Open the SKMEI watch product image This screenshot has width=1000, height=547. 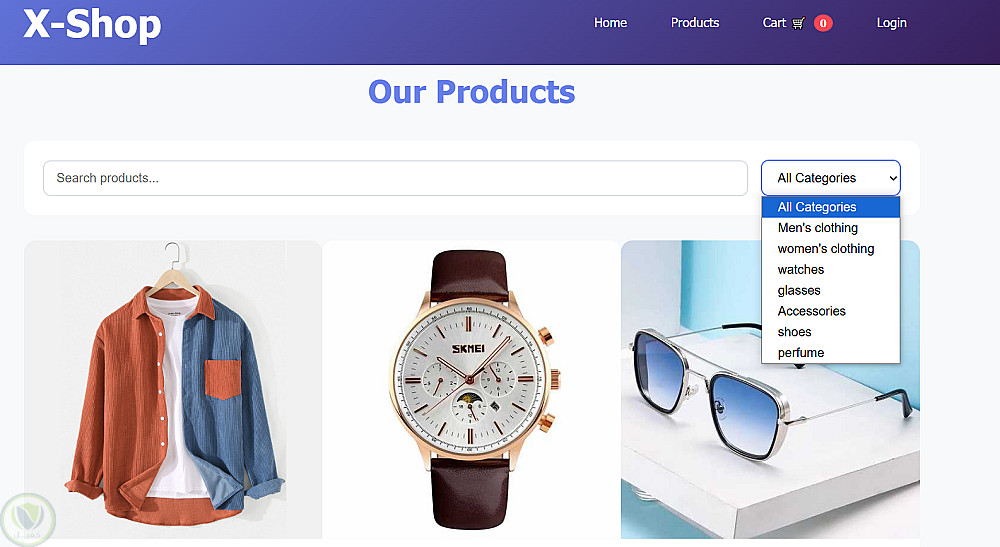coord(471,390)
